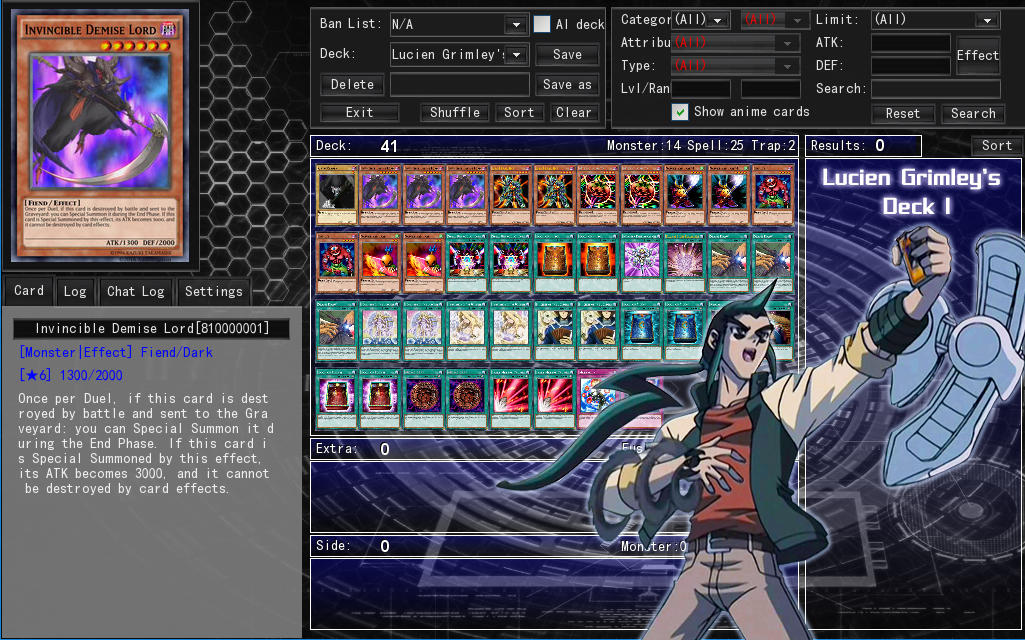Exit the deck editor
Viewport: 1025px width, 640px height.
point(360,112)
